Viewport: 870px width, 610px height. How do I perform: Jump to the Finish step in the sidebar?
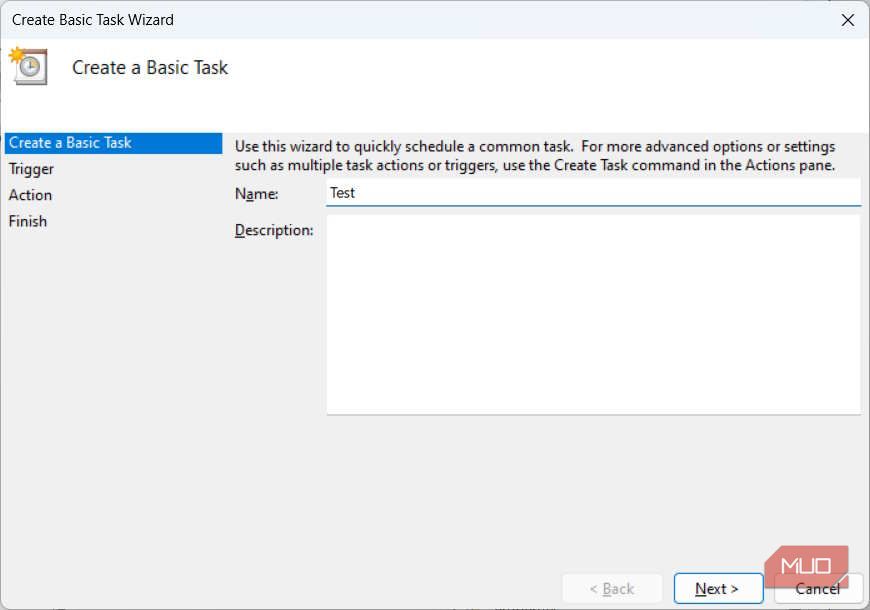tap(27, 221)
